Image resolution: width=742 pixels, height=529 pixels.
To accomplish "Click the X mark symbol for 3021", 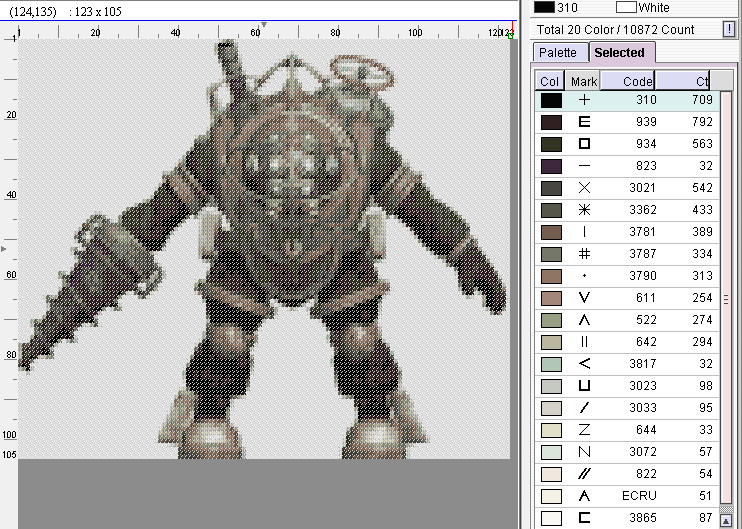I will coord(584,188).
